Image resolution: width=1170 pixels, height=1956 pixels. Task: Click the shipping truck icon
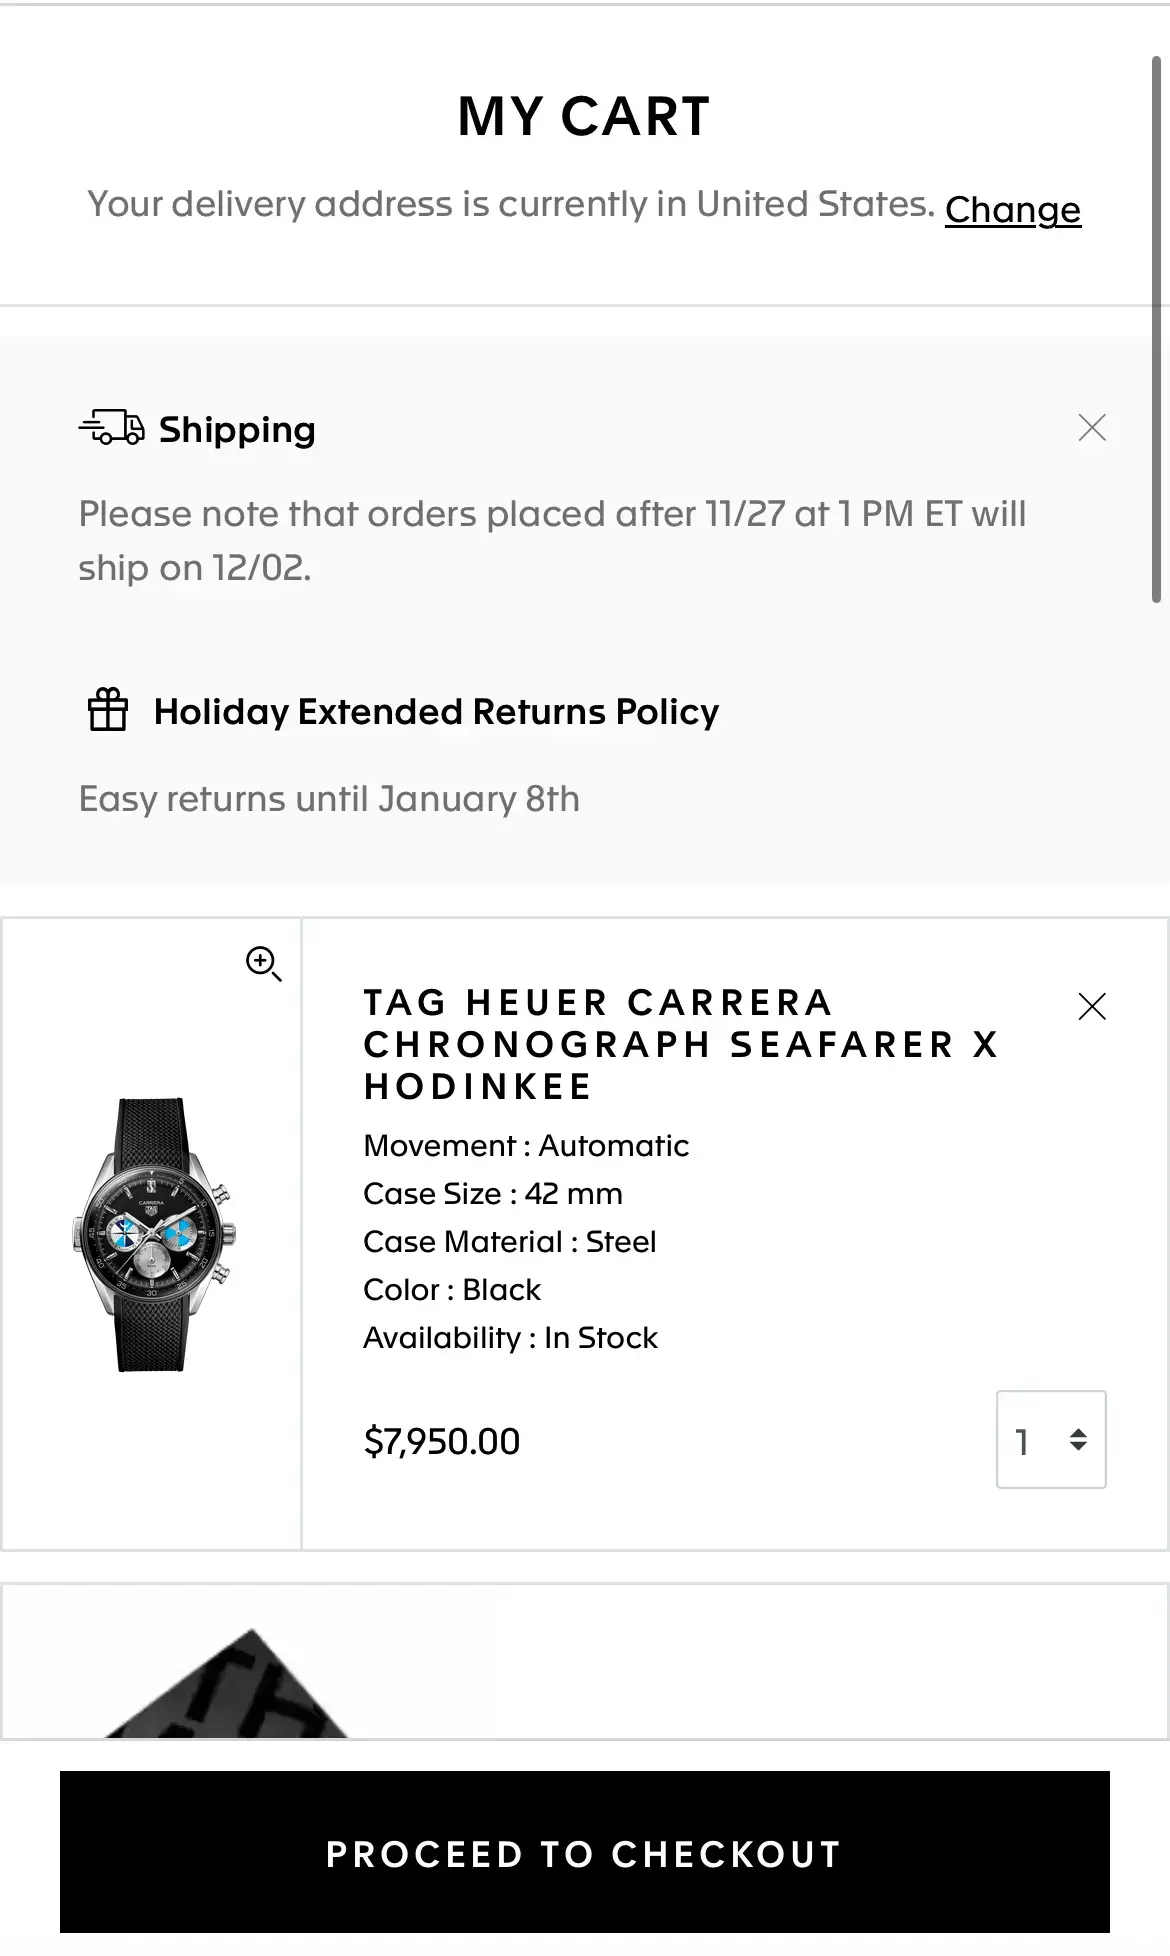tap(111, 428)
